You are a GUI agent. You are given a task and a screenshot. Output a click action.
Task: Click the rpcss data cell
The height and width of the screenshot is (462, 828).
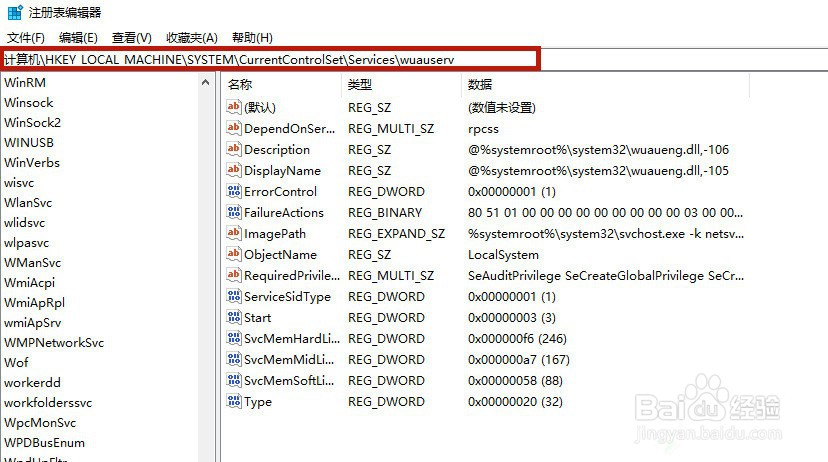(483, 129)
